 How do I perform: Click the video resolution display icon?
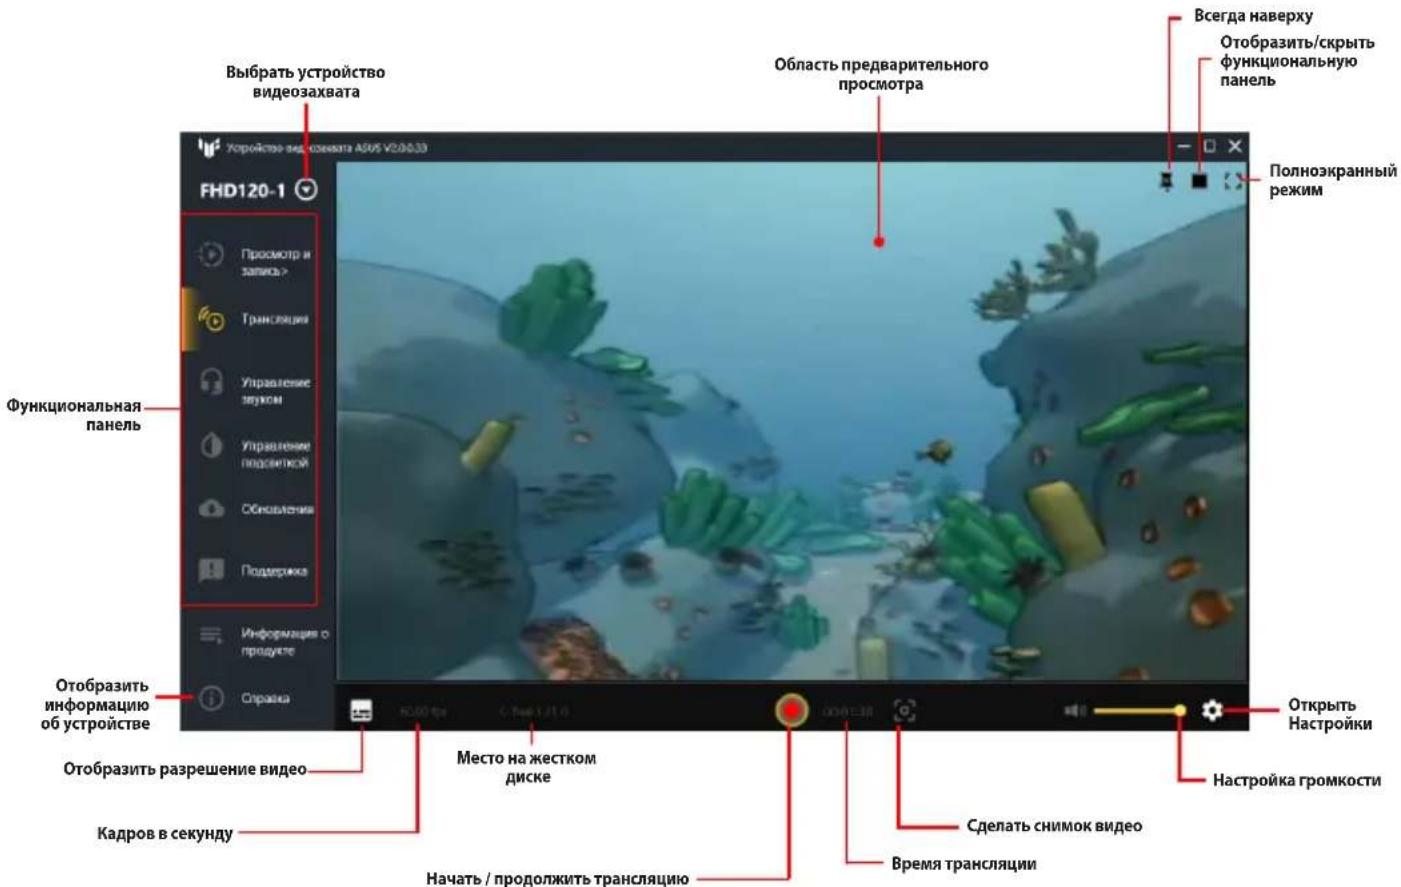point(361,710)
